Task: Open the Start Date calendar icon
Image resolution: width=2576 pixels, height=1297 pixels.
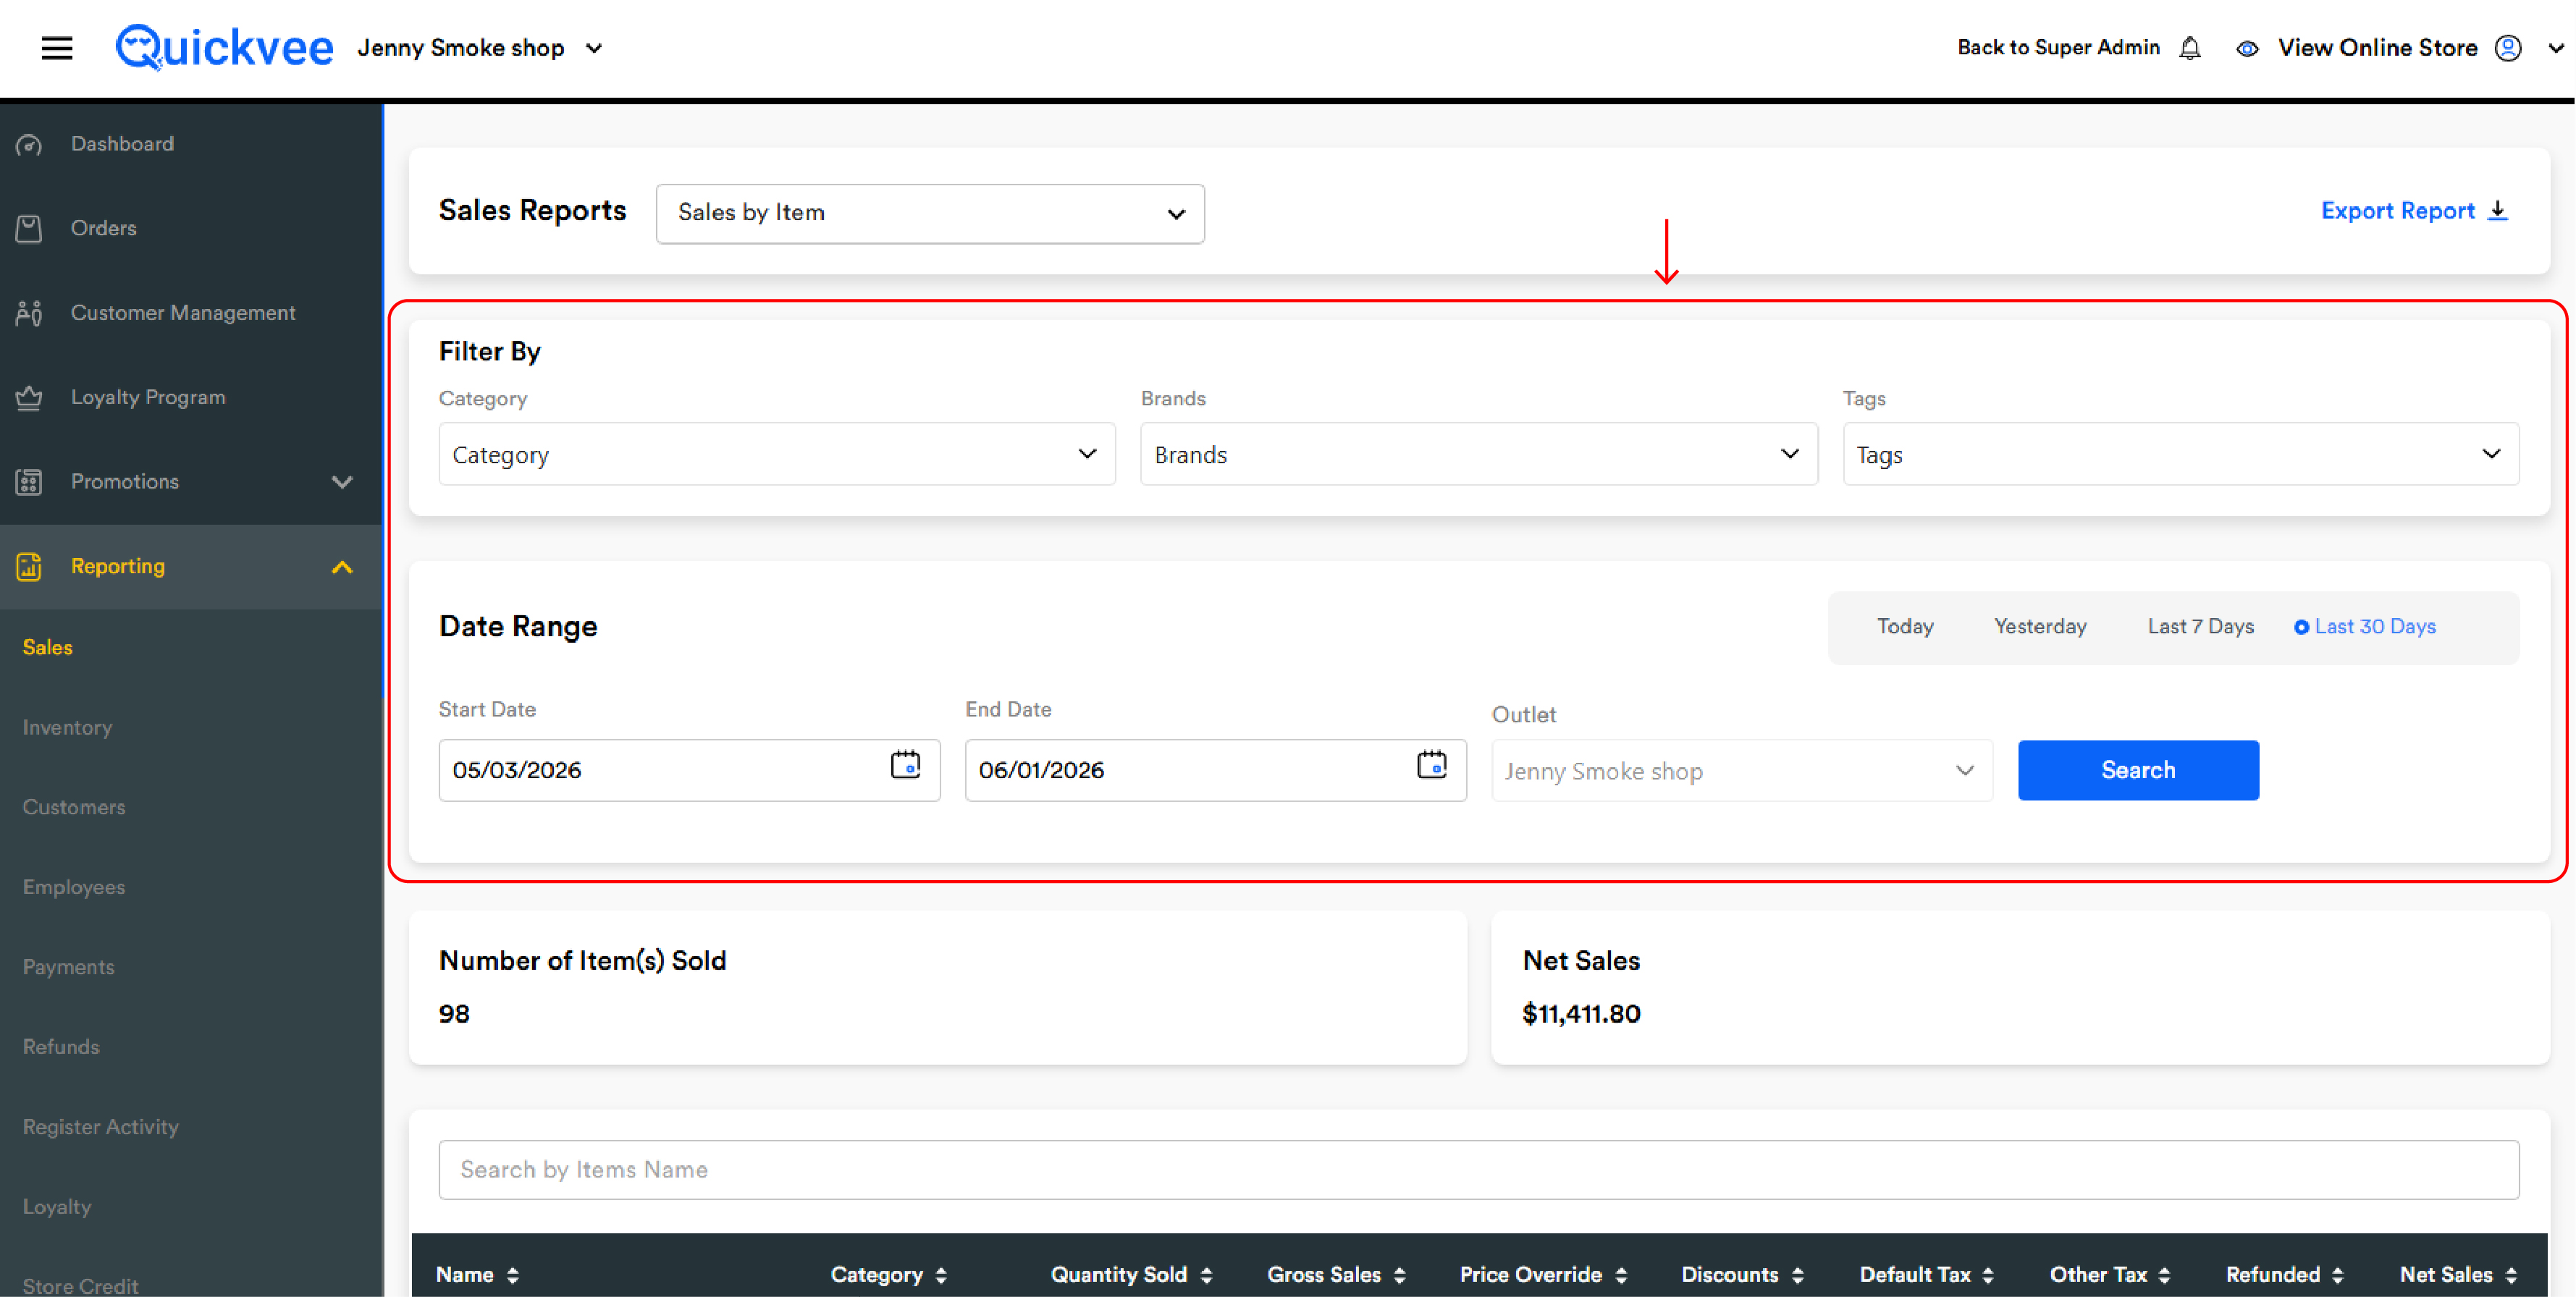Action: [x=905, y=765]
